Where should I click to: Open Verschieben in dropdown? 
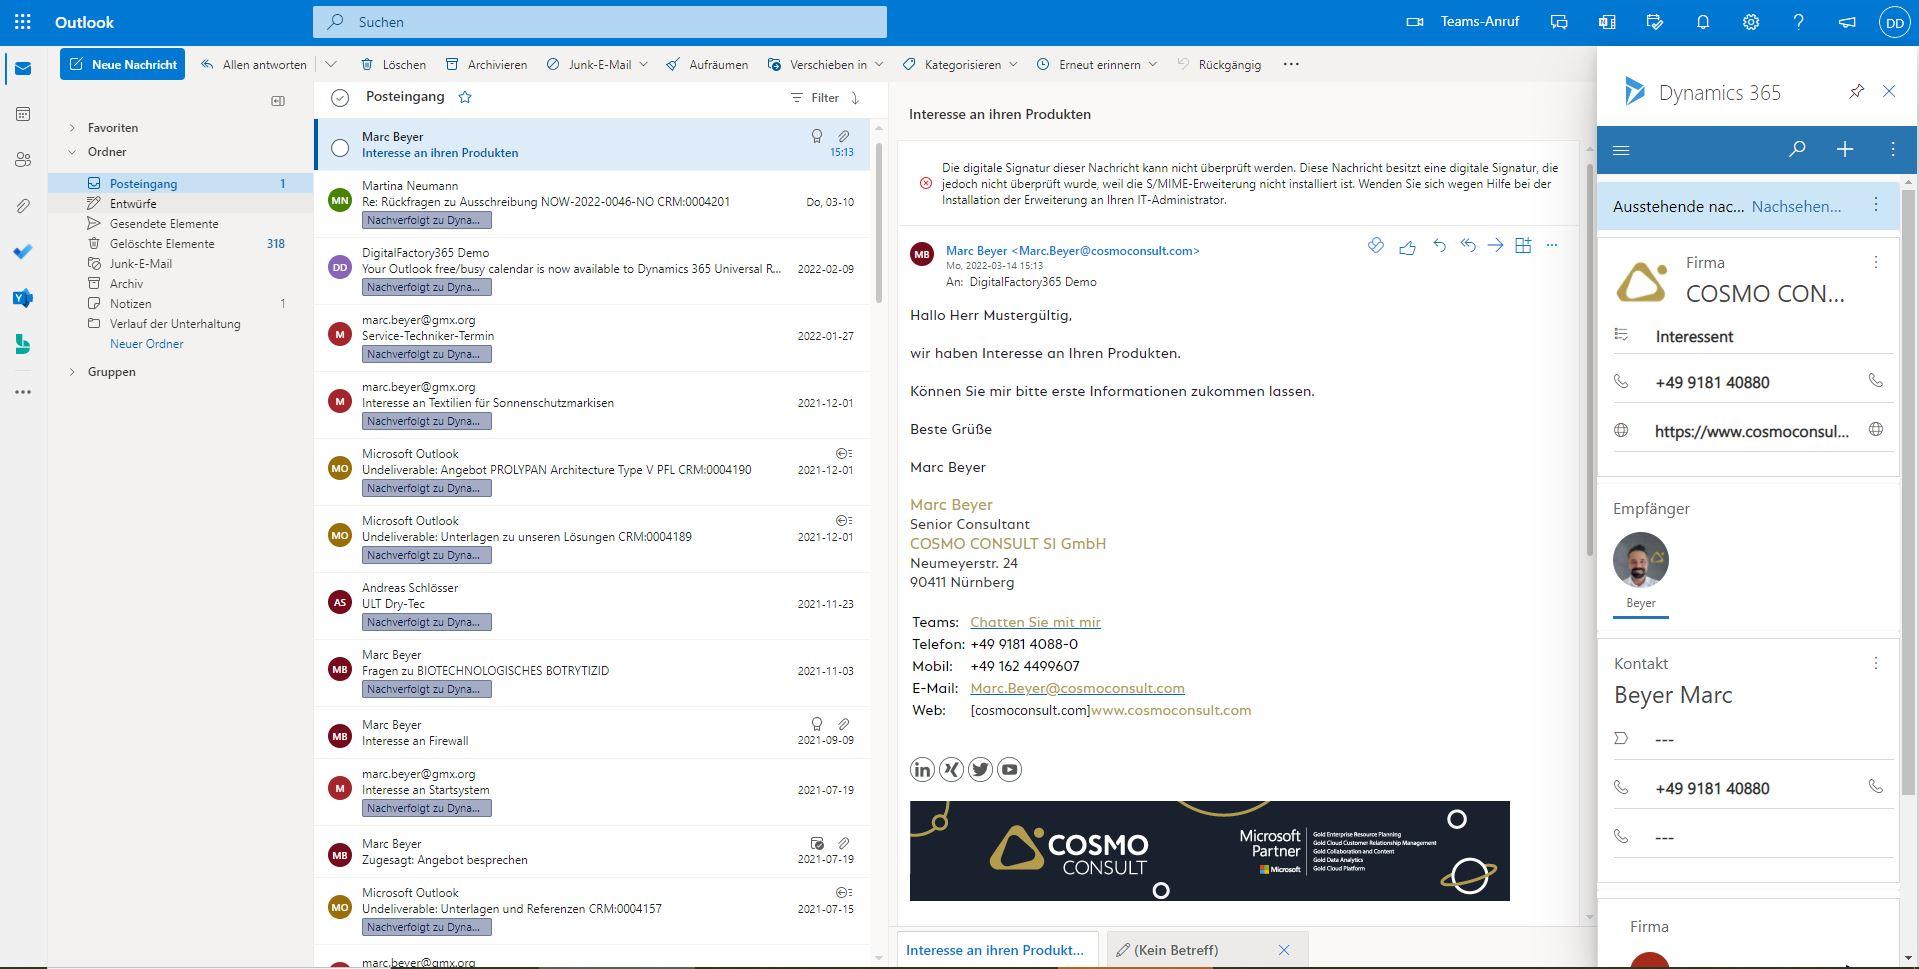click(879, 64)
